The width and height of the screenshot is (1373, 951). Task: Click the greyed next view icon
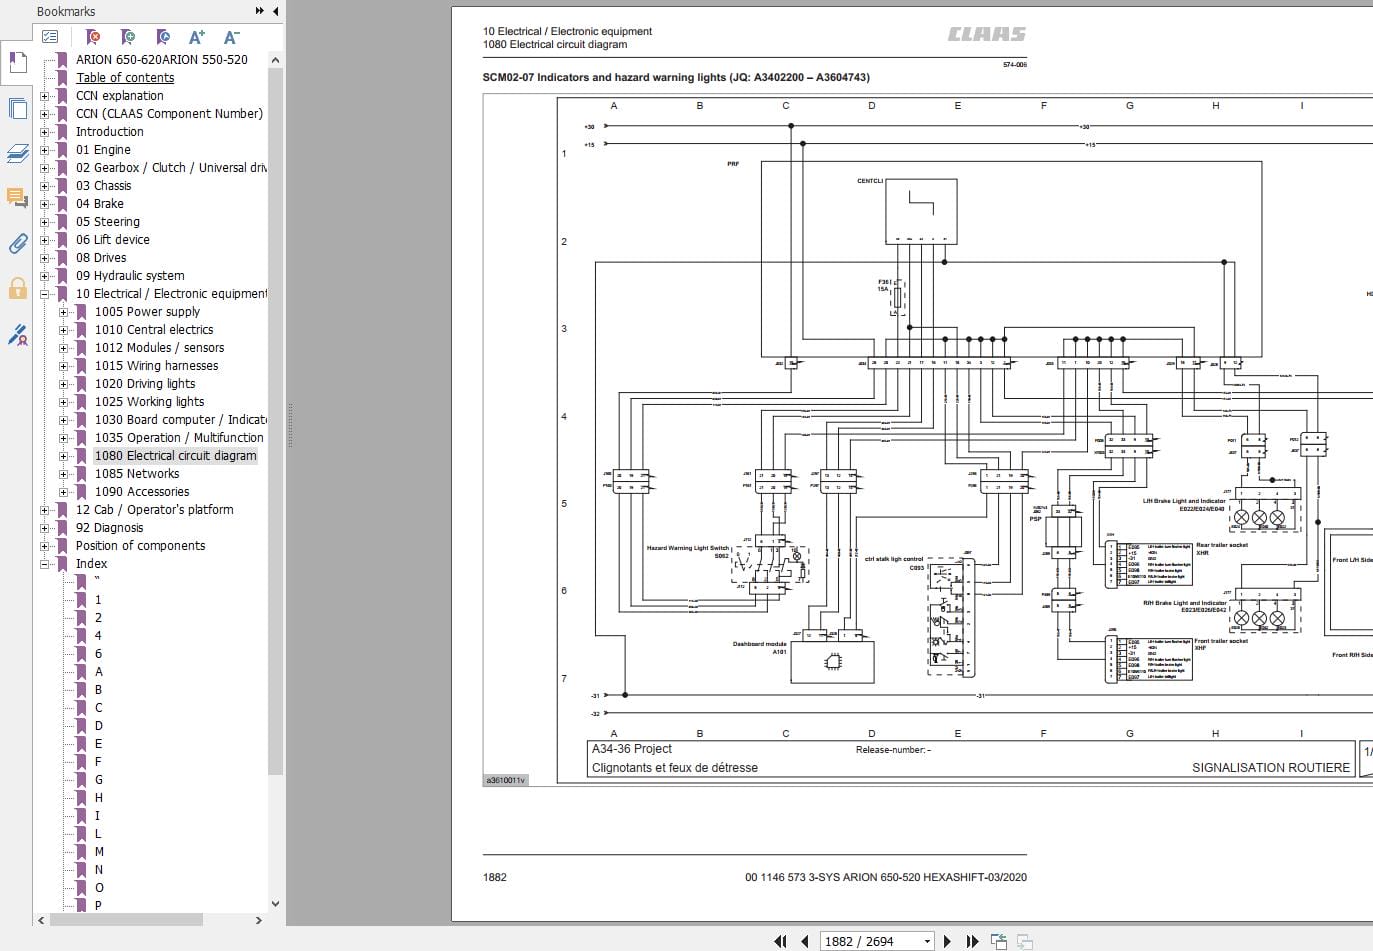pyautogui.click(x=1024, y=941)
